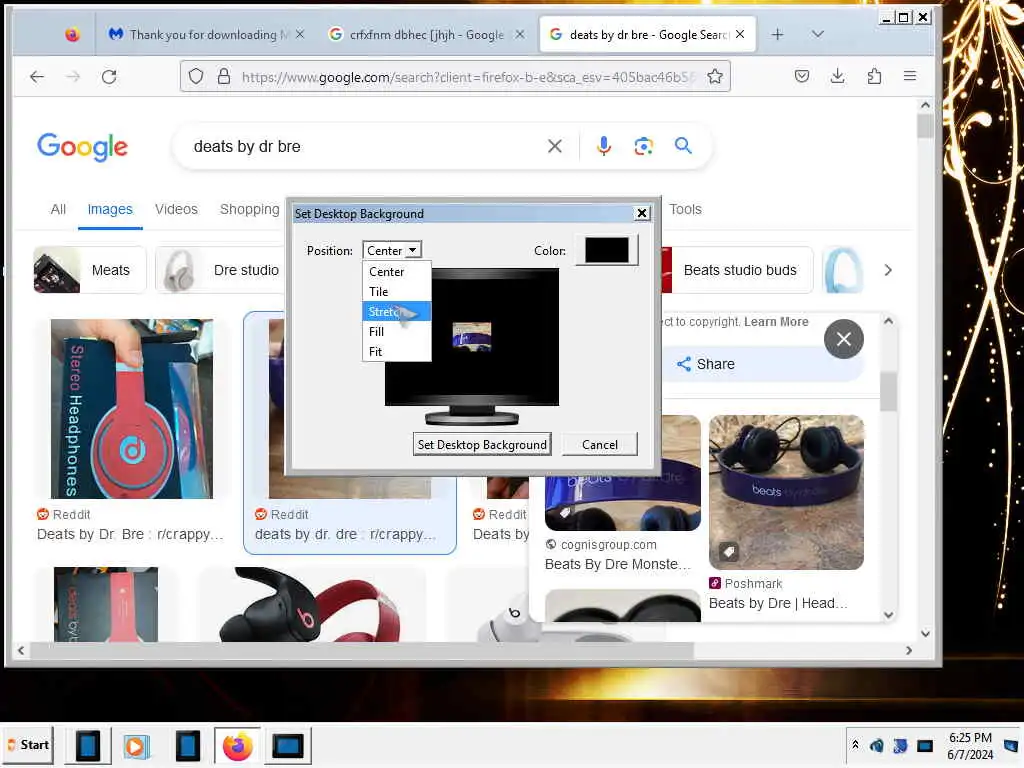Click 'Learn More' copyright link
Image resolution: width=1024 pixels, height=768 pixels.
pos(776,322)
